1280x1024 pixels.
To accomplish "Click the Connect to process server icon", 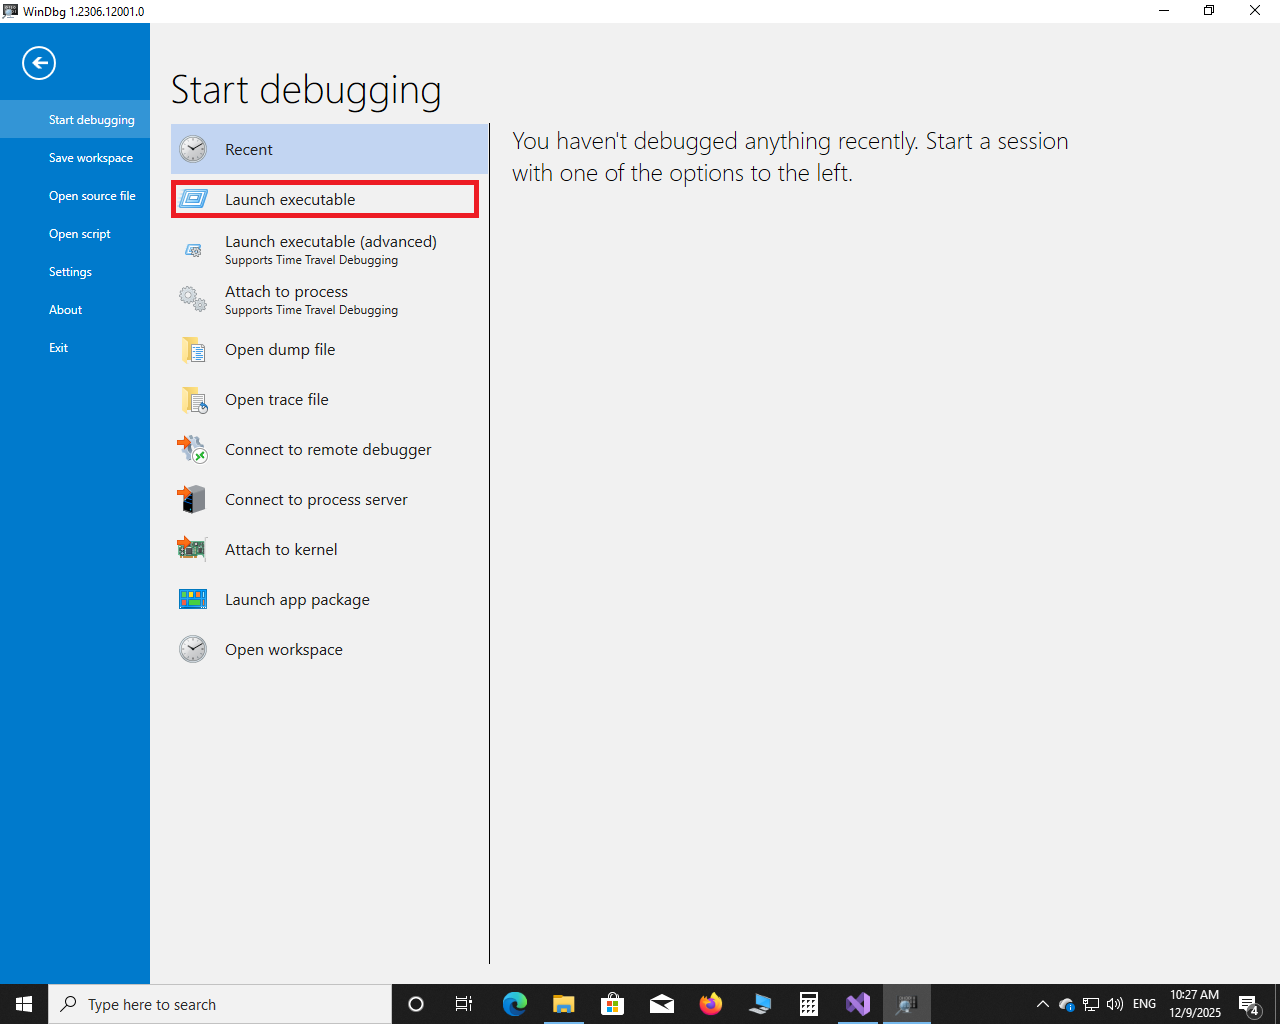I will 193,499.
